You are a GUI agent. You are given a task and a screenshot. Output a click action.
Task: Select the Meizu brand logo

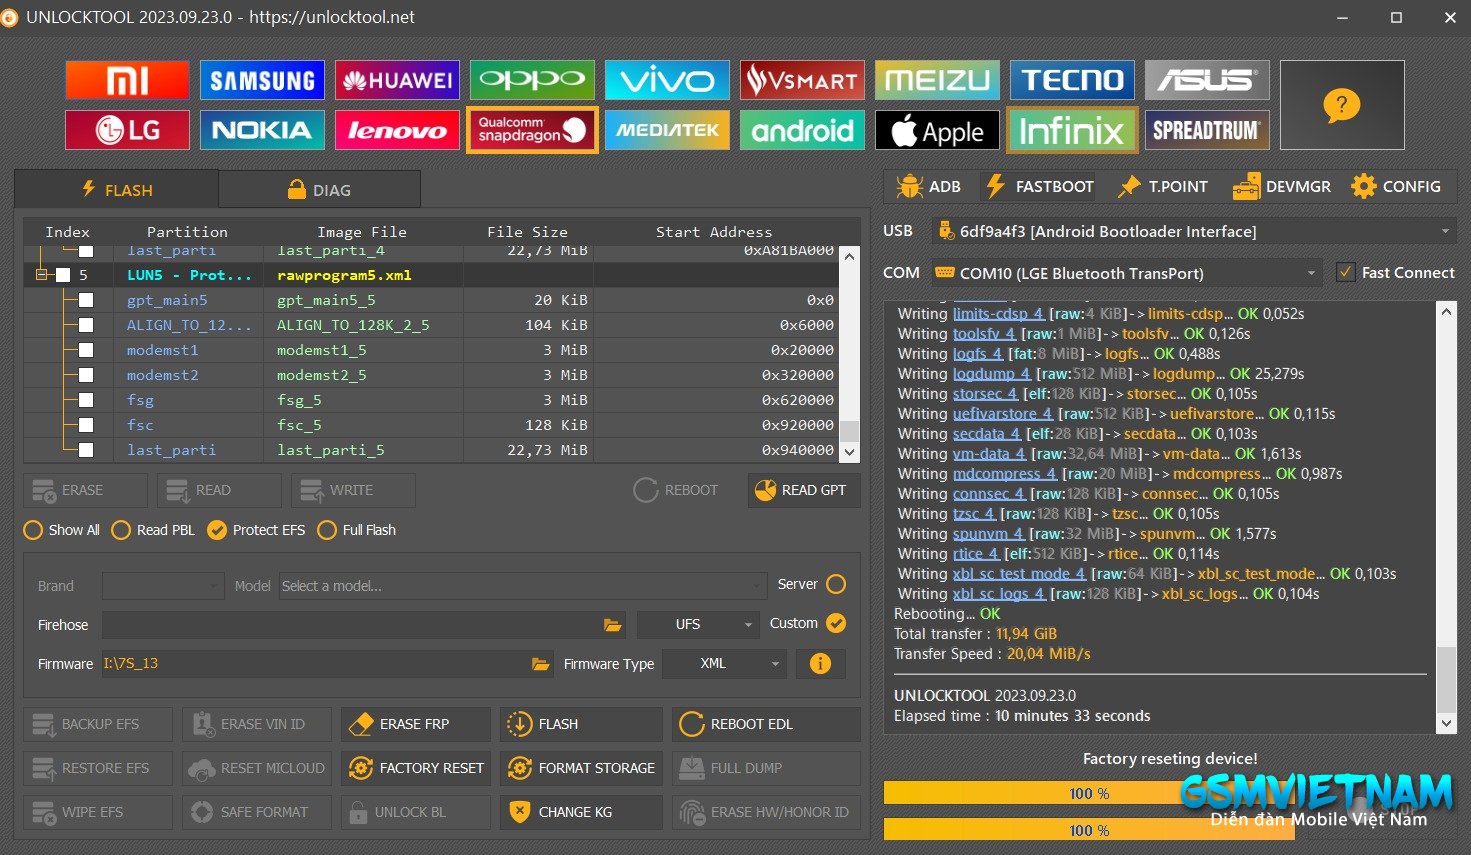(937, 80)
